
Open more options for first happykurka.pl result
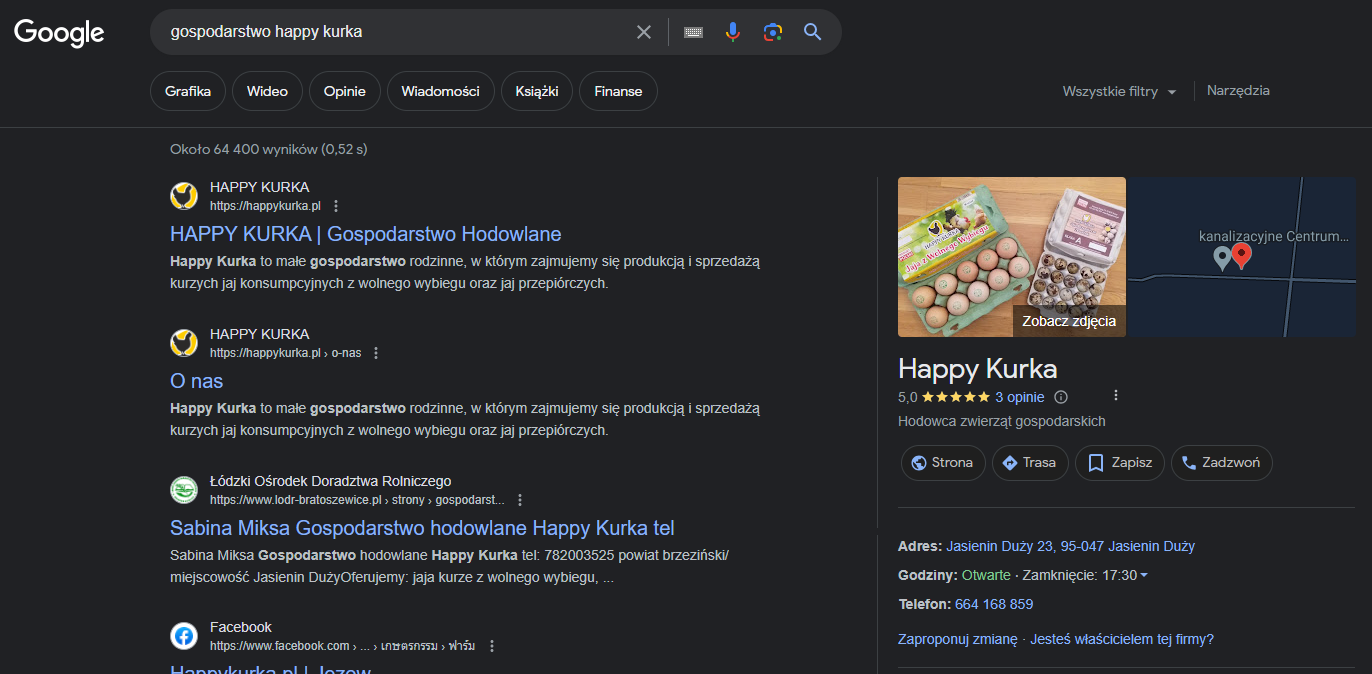click(336, 206)
